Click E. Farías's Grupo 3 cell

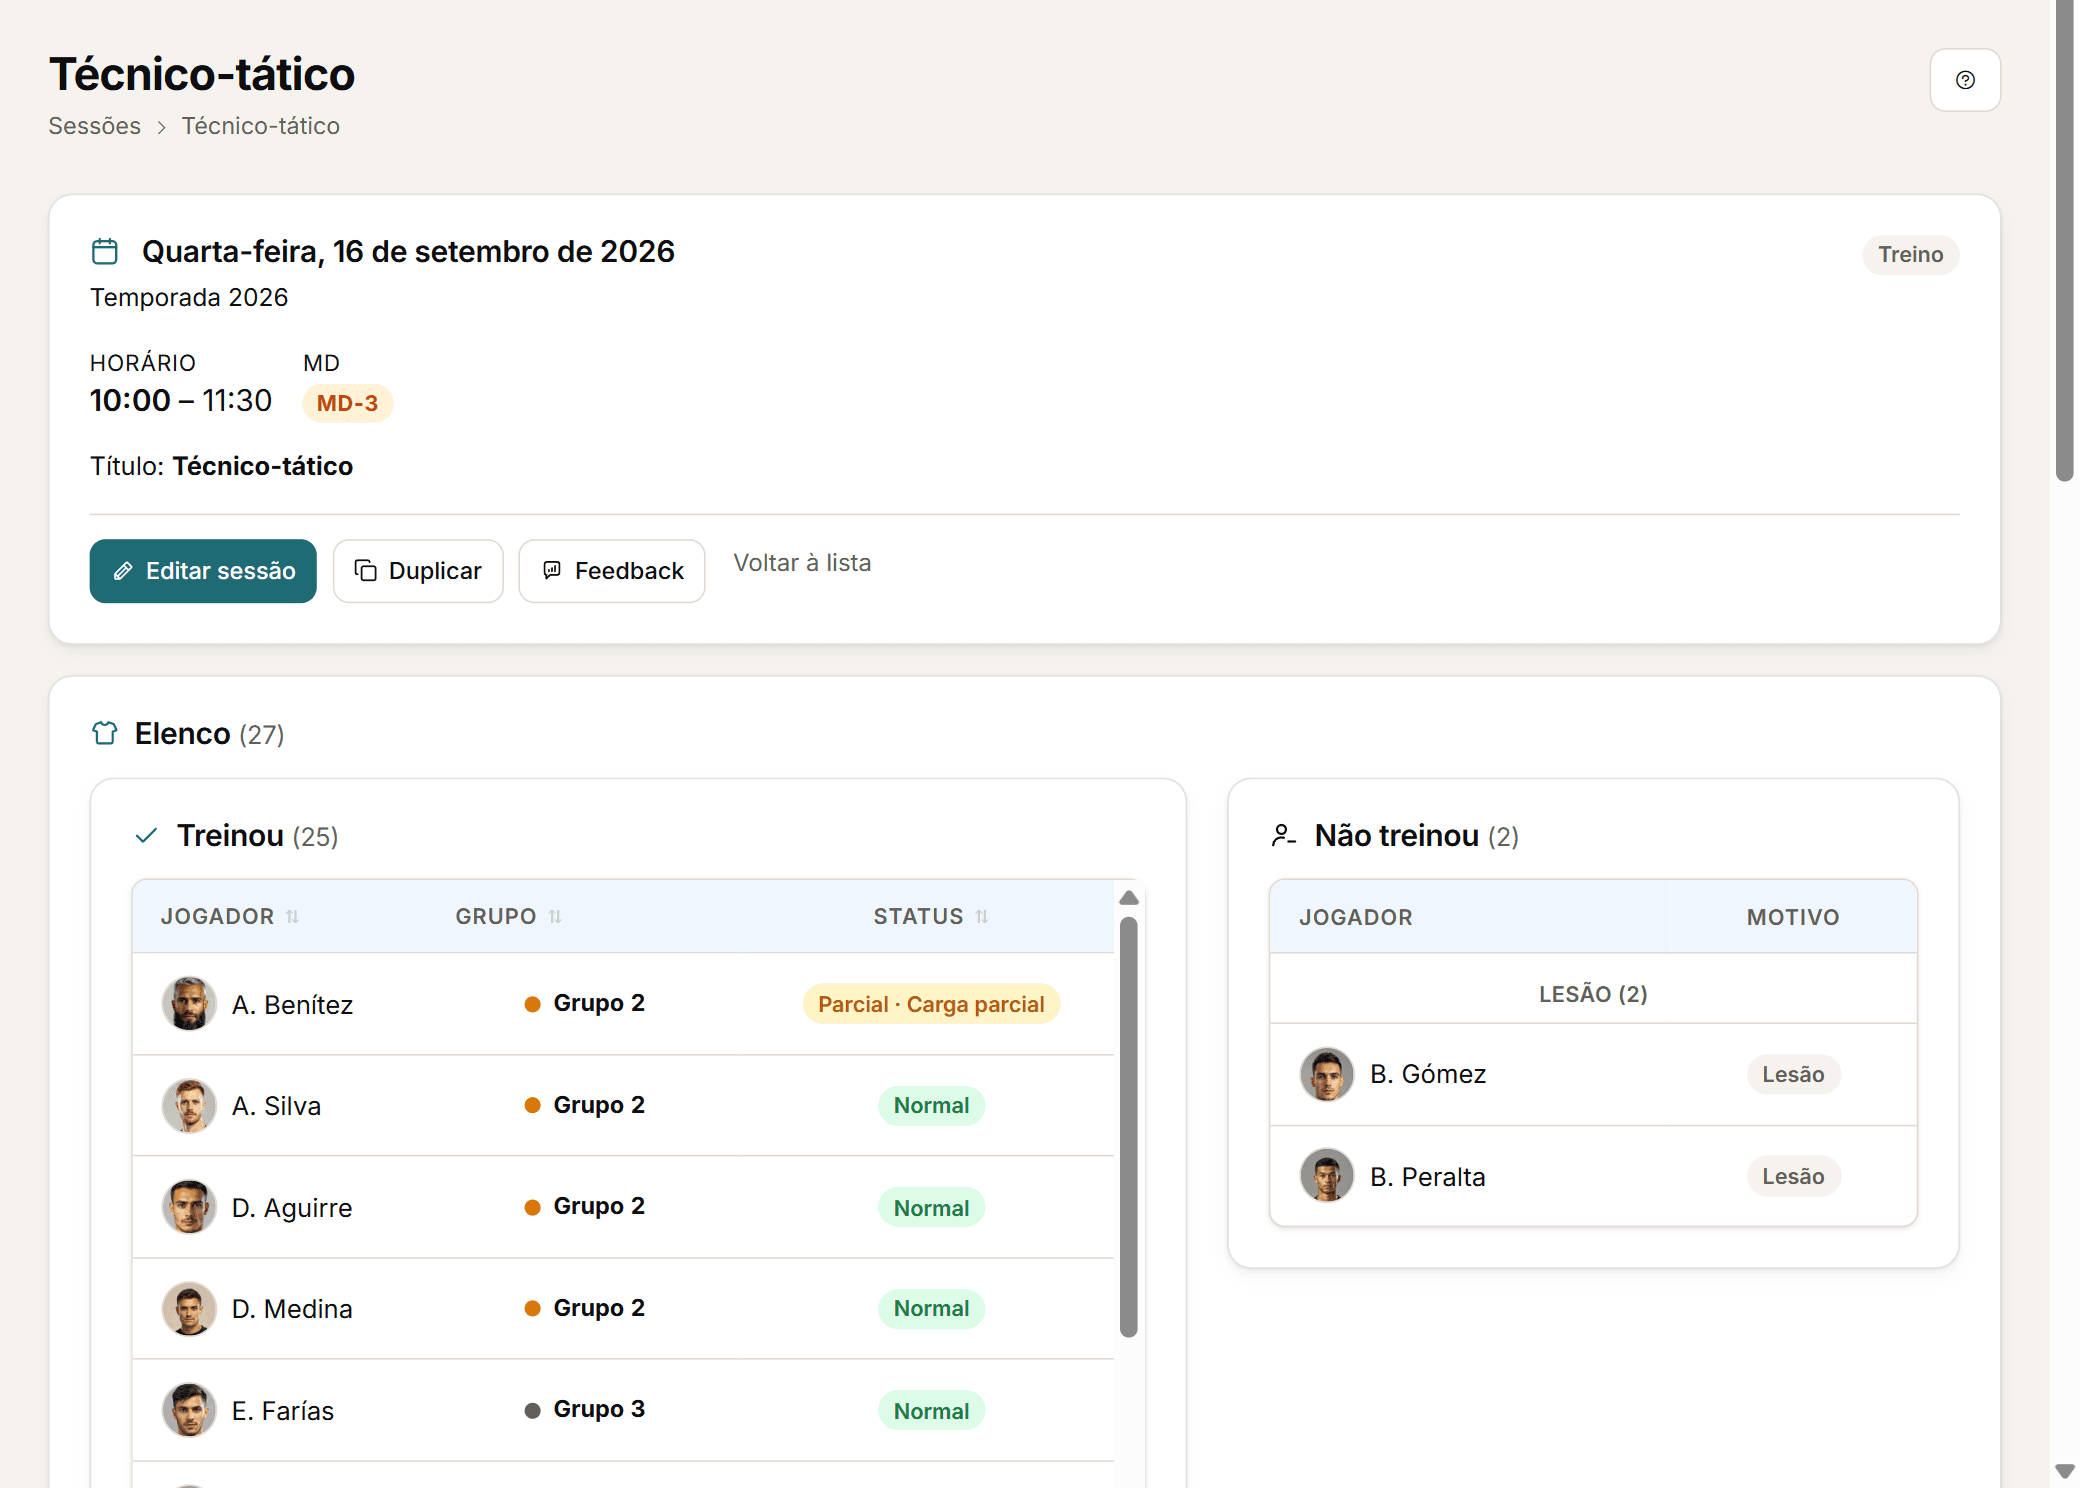point(585,1409)
